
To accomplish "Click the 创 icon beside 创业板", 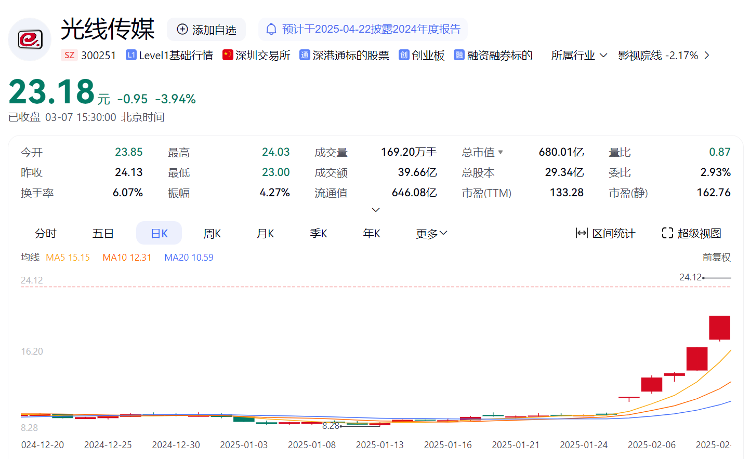I will 404,55.
